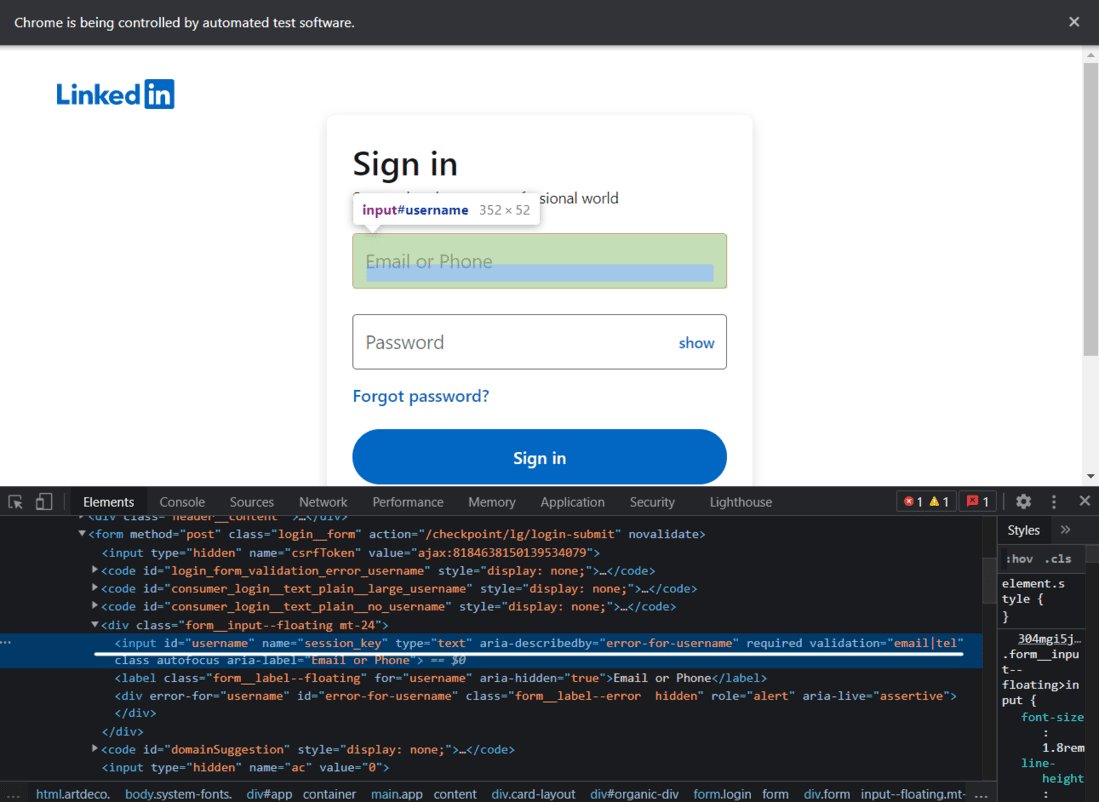Image resolution: width=1099 pixels, height=802 pixels.
Task: Switch to the Console tab
Action: click(182, 502)
